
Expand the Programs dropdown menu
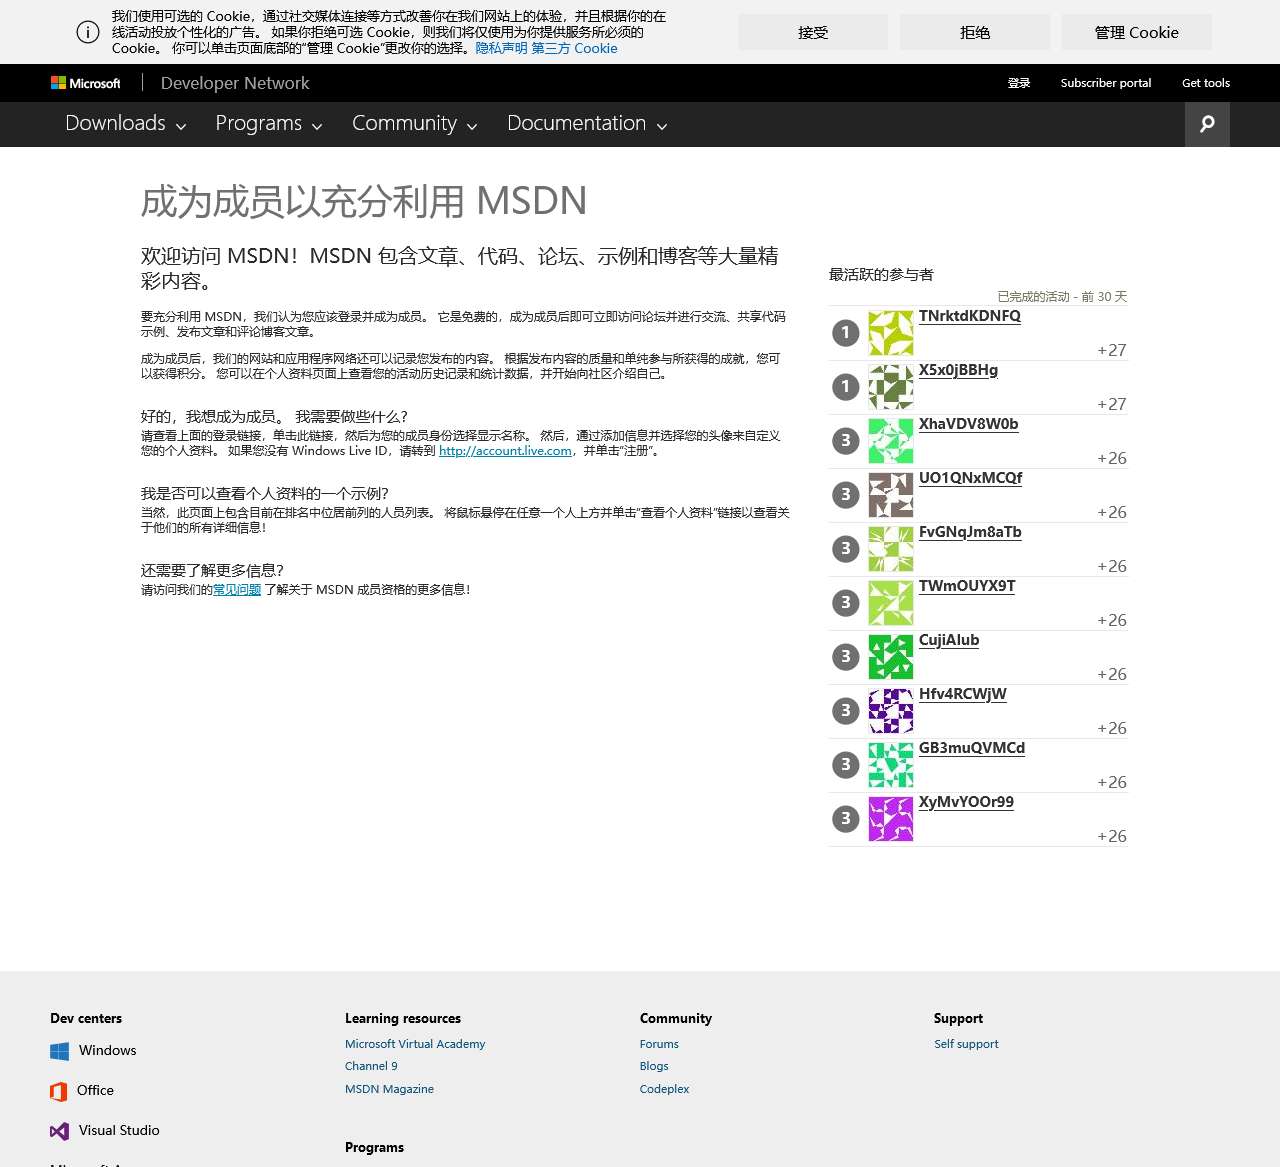point(268,124)
